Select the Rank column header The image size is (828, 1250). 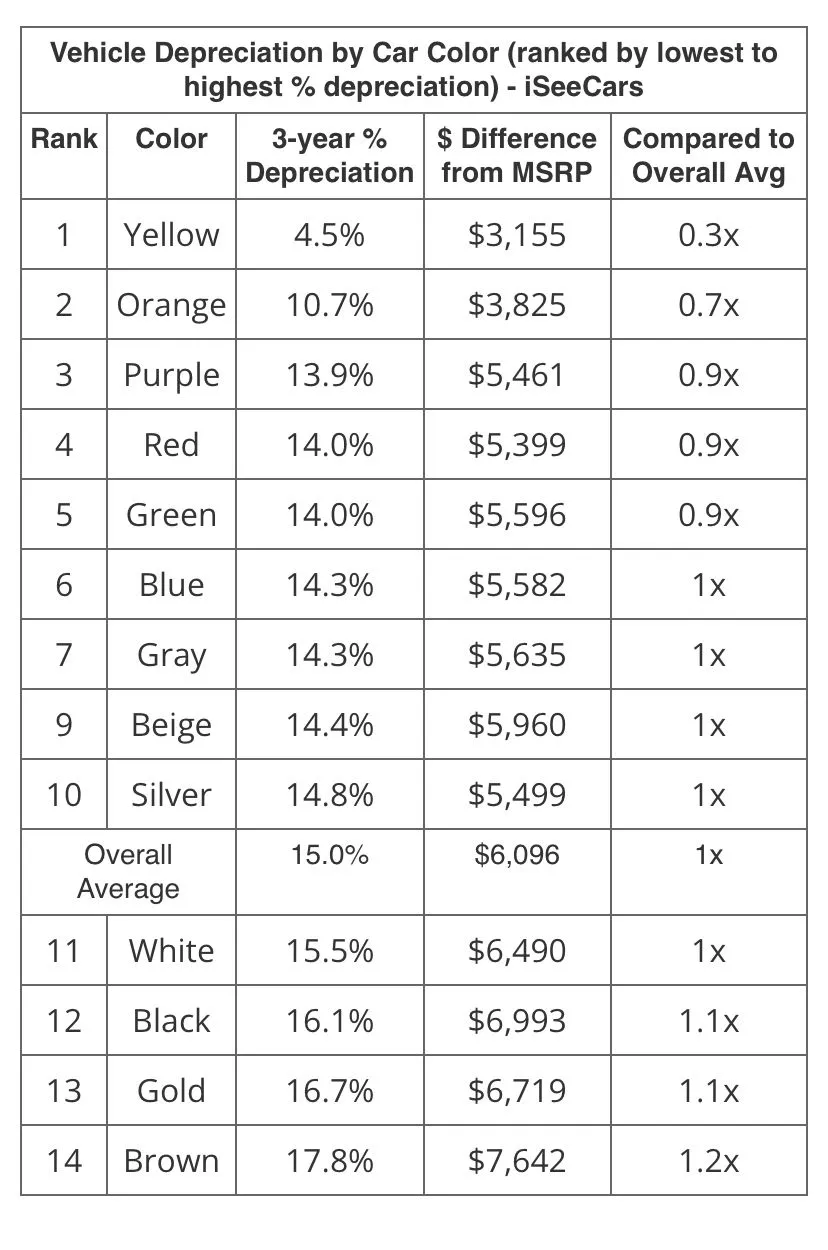pyautogui.click(x=64, y=139)
